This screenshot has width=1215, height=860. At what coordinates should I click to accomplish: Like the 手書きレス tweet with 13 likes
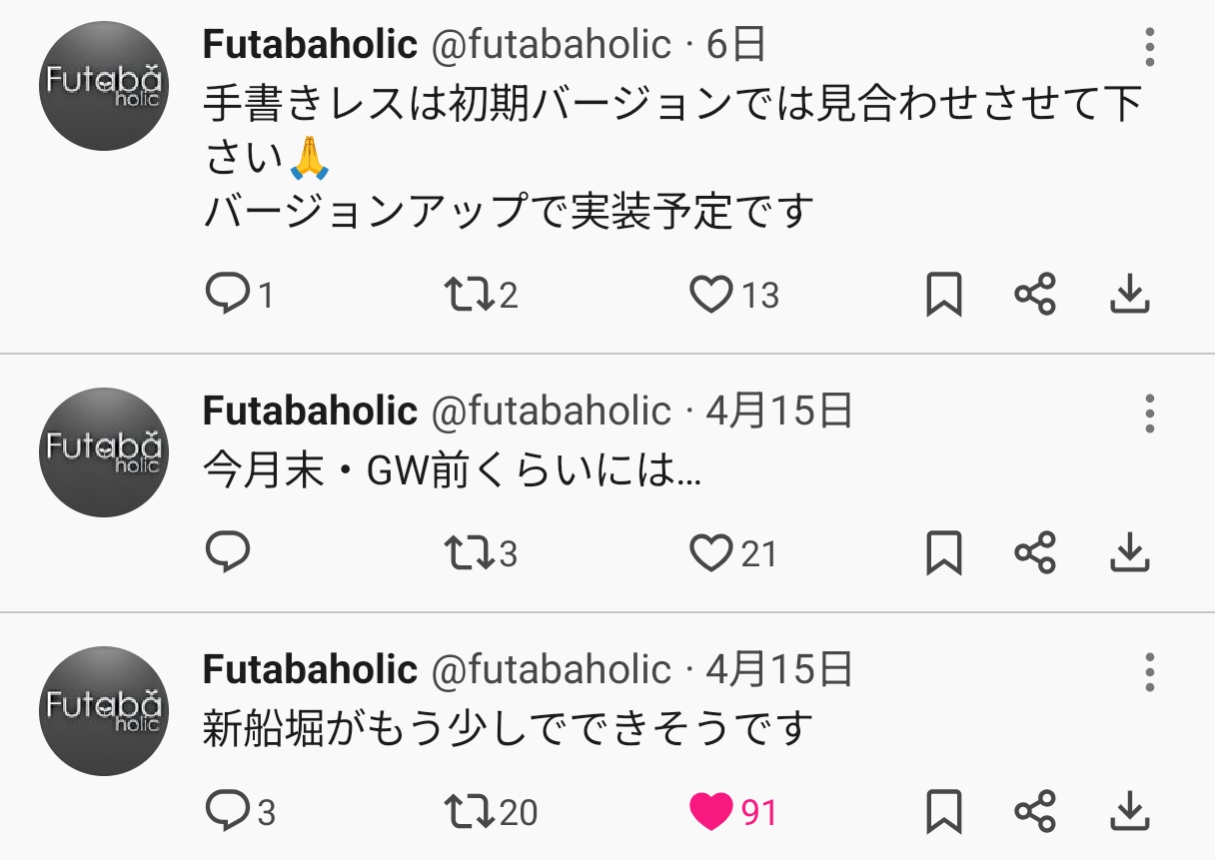[x=711, y=294]
